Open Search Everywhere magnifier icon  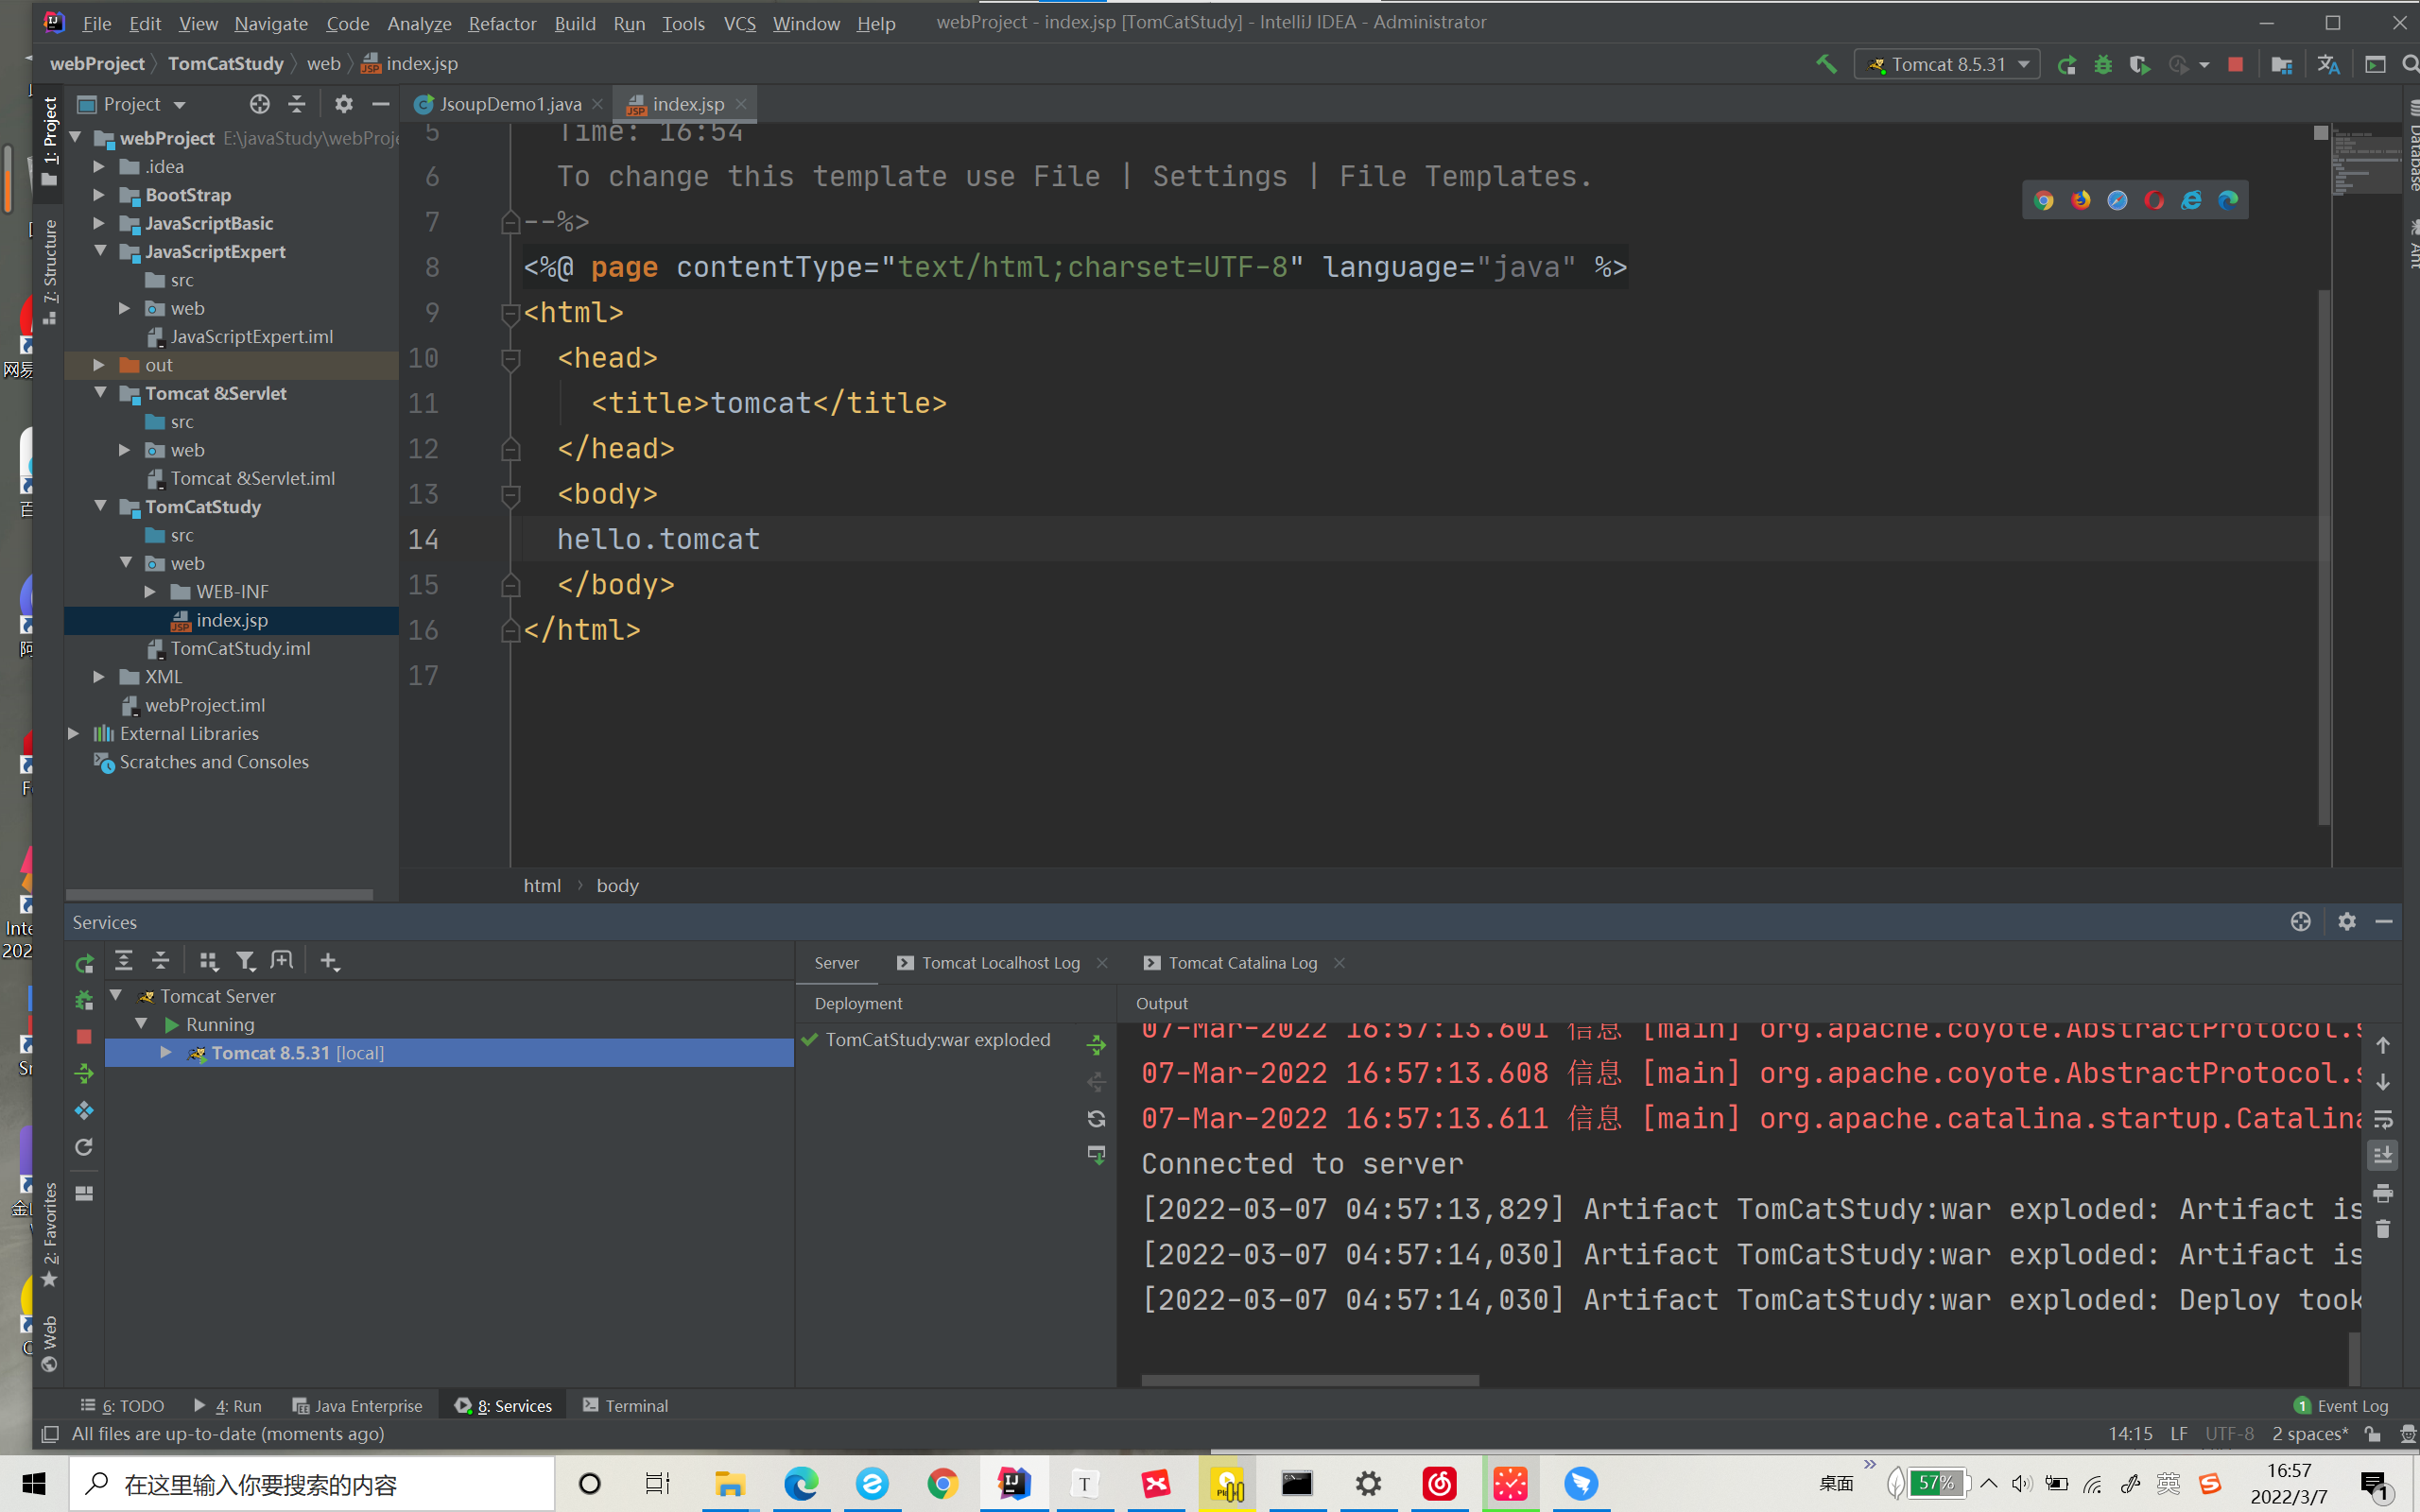2410,65
